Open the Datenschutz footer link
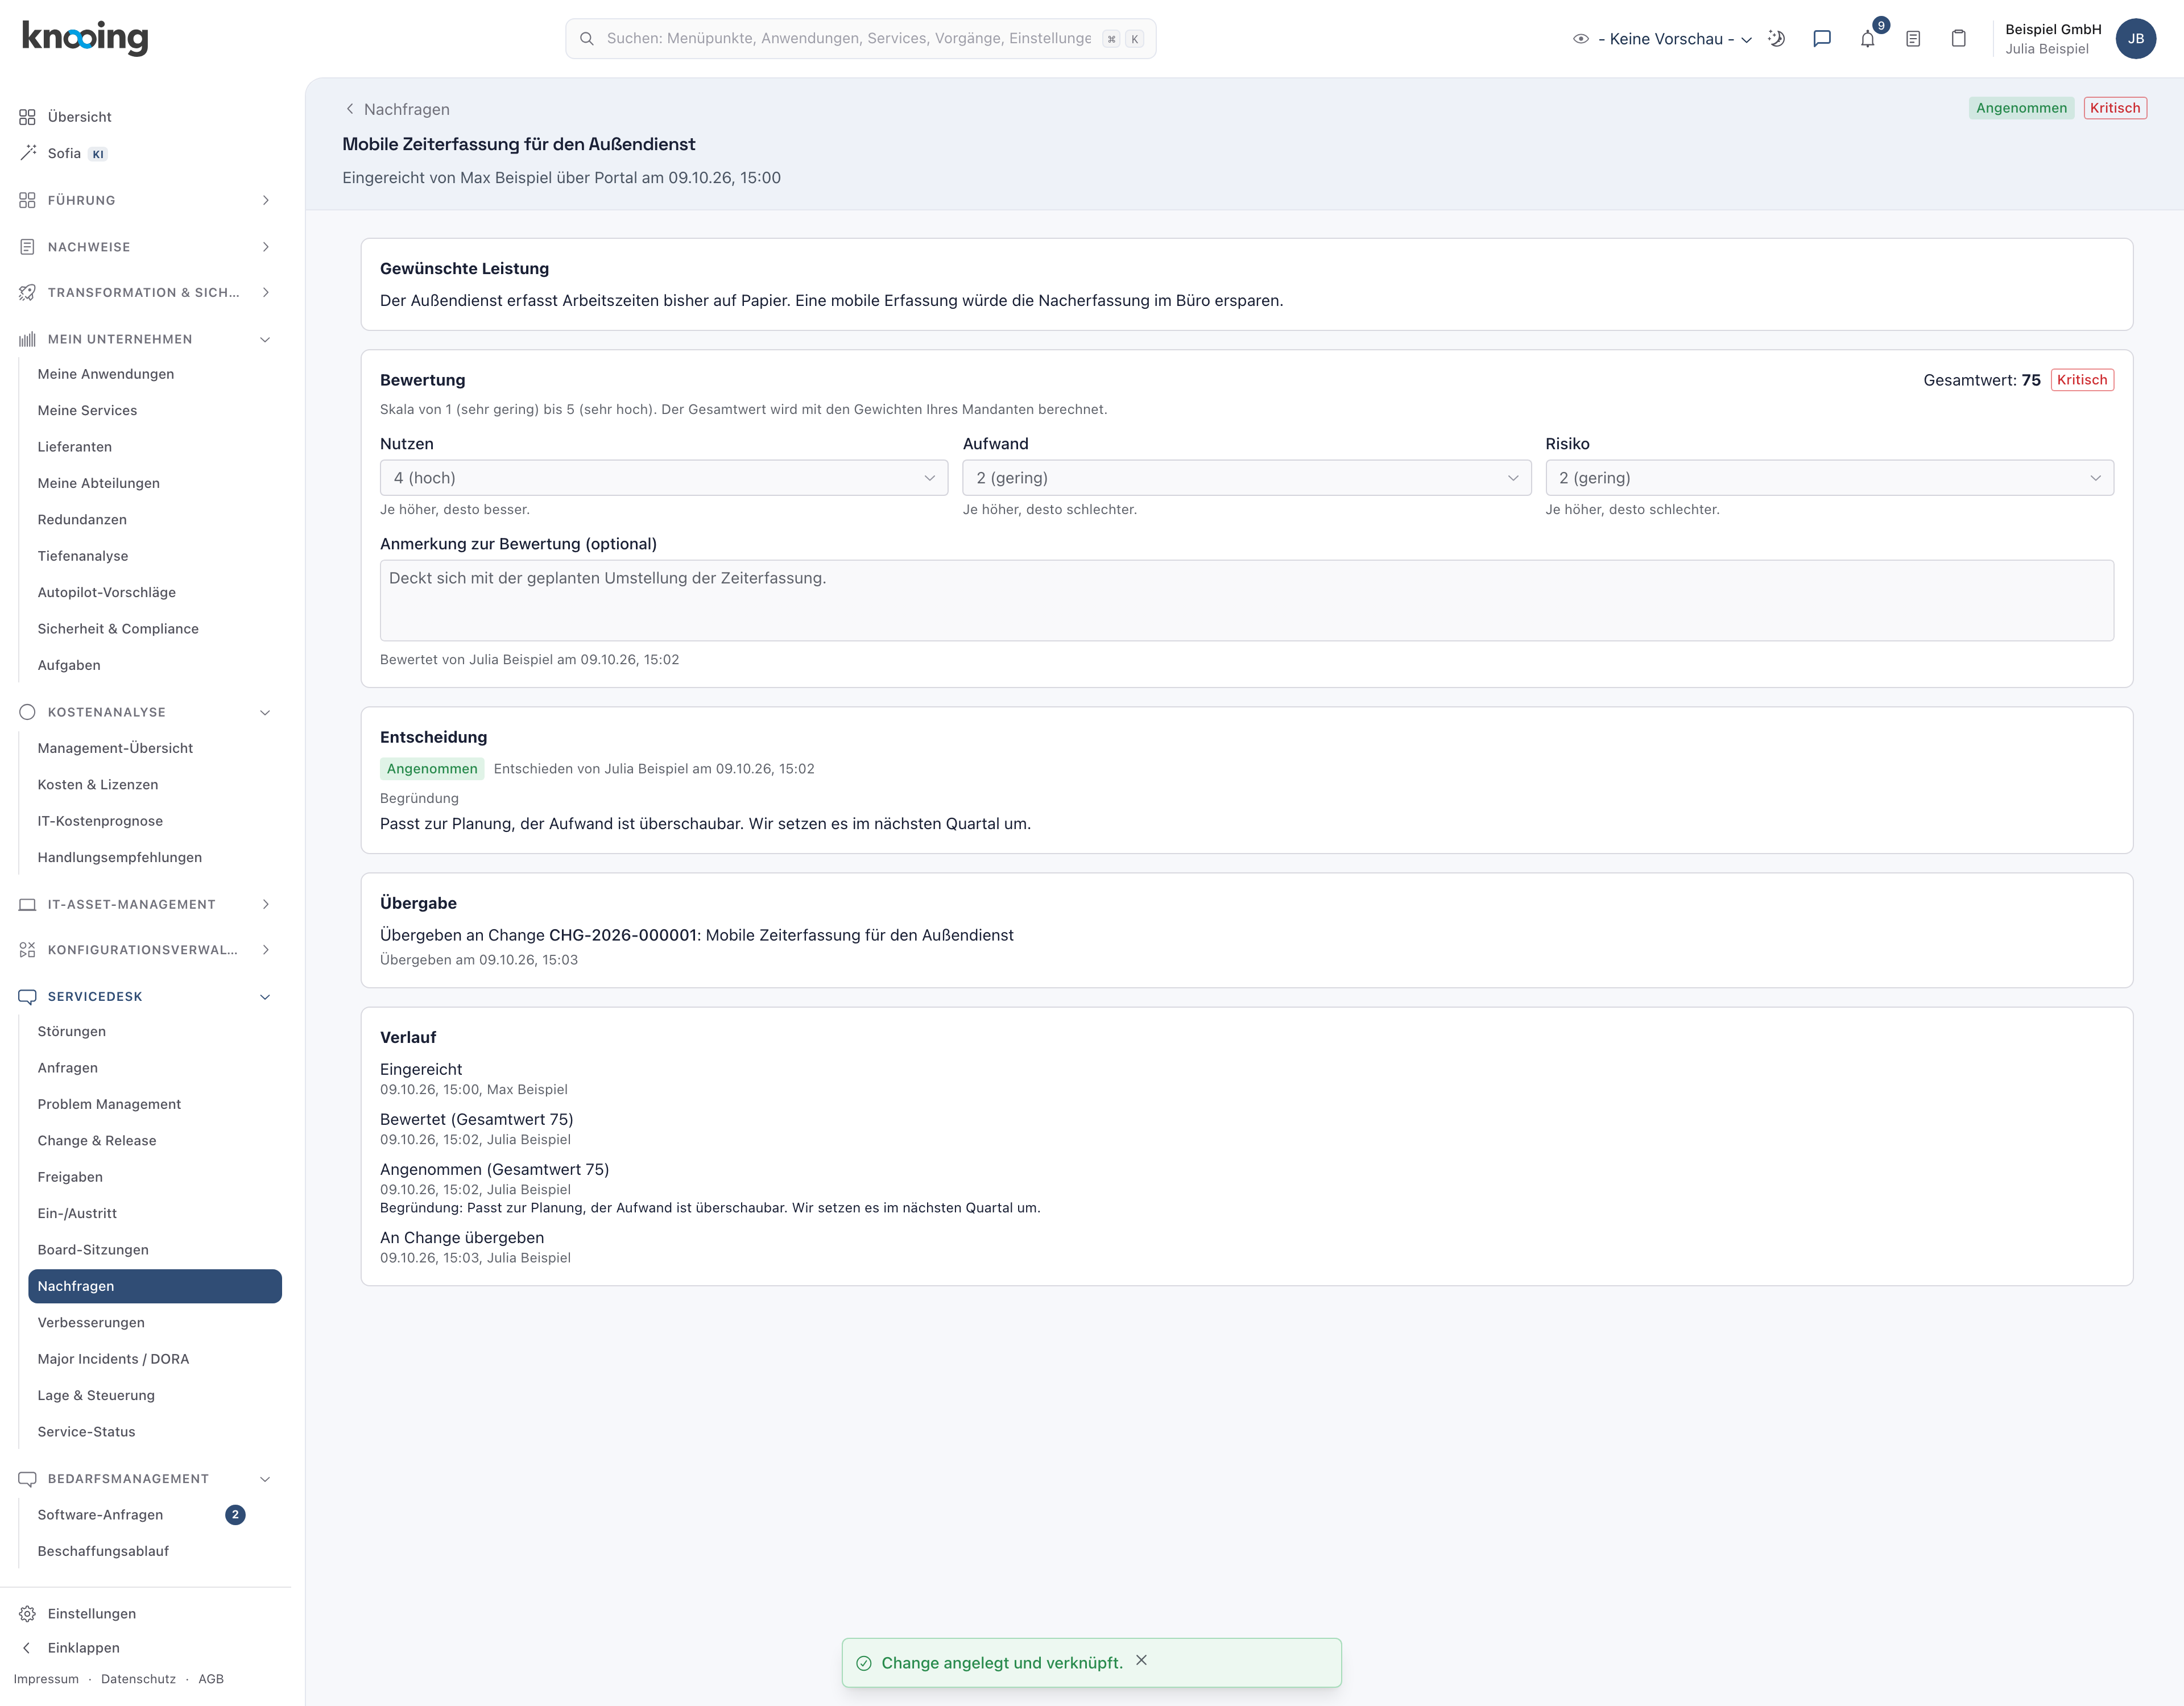 [138, 1679]
